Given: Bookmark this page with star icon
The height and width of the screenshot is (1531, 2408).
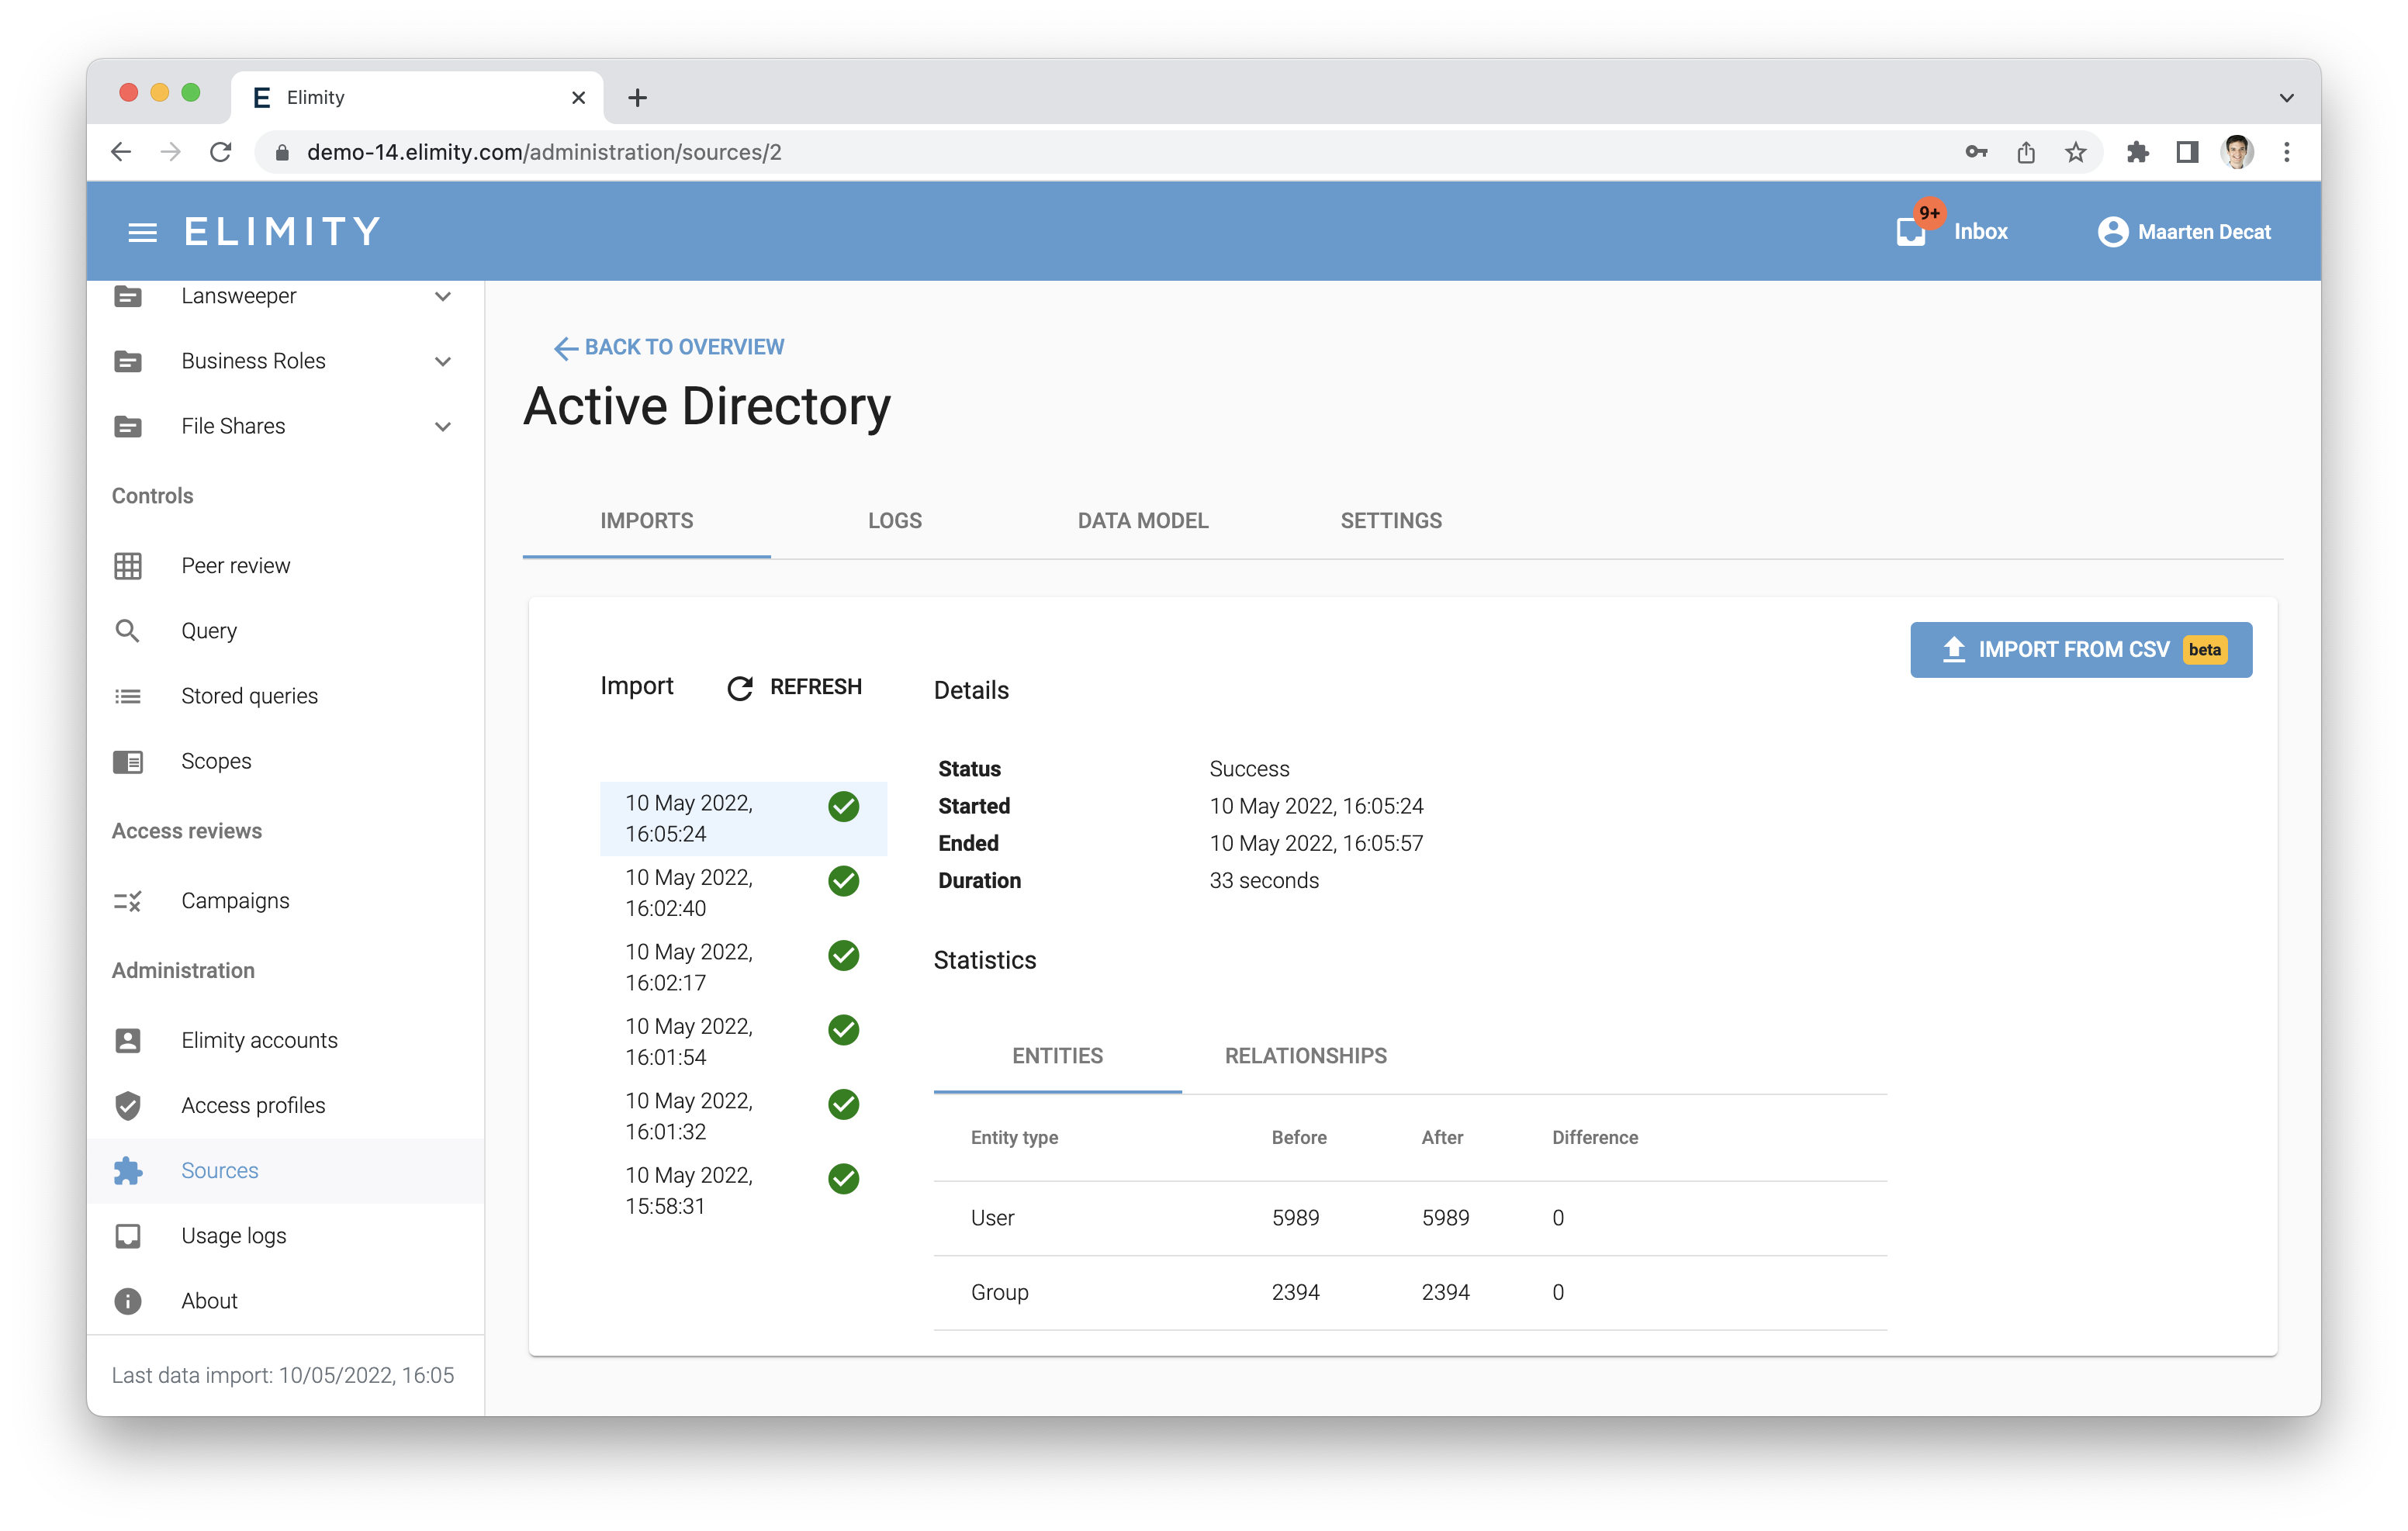Looking at the screenshot, I should pos(2076,152).
